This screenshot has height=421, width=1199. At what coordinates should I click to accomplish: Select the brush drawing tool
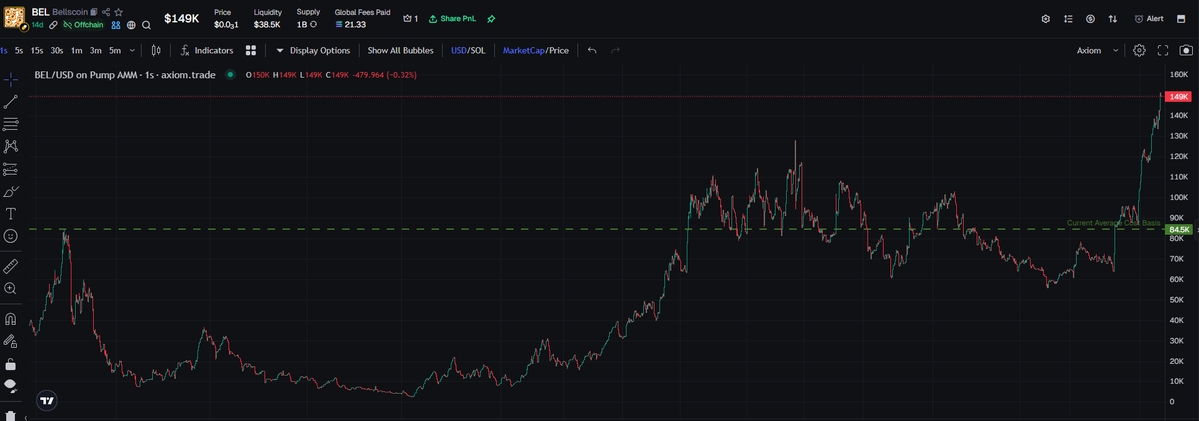(11, 191)
